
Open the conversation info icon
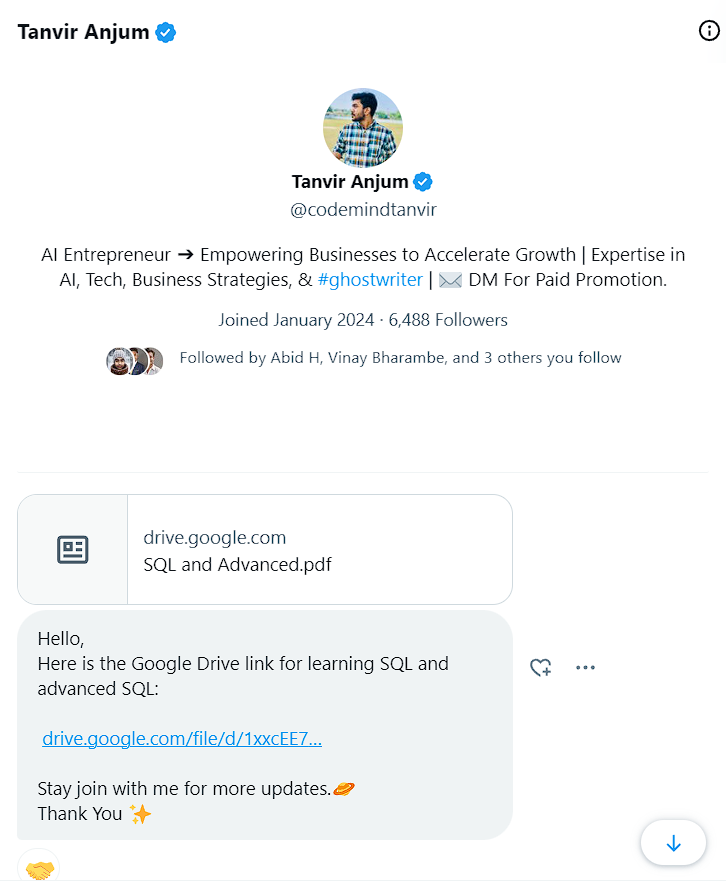click(708, 31)
